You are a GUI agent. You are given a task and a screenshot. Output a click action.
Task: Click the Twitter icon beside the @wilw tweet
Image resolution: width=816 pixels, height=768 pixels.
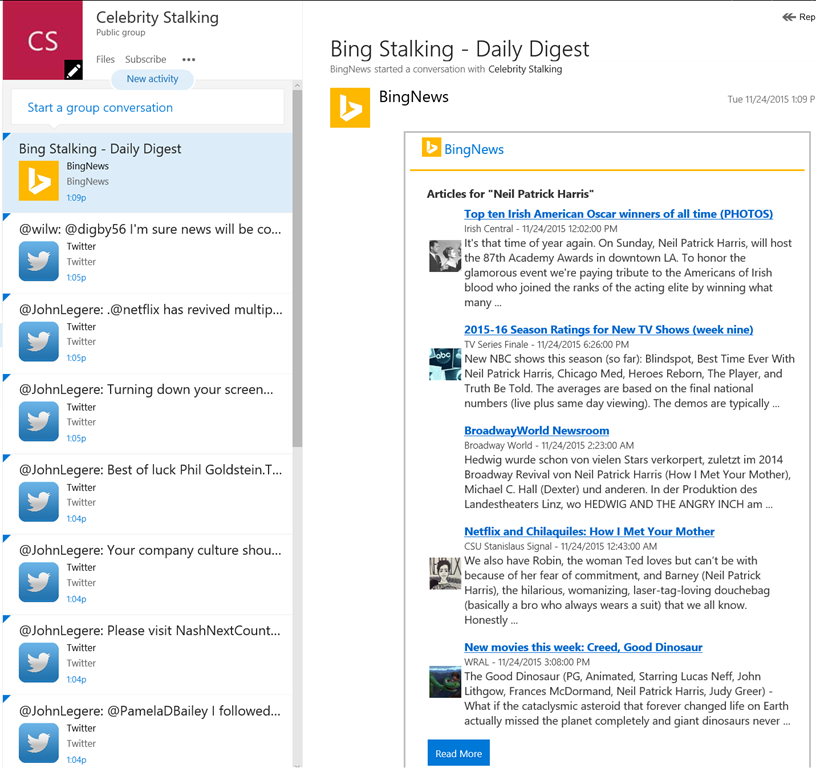pyautogui.click(x=39, y=261)
